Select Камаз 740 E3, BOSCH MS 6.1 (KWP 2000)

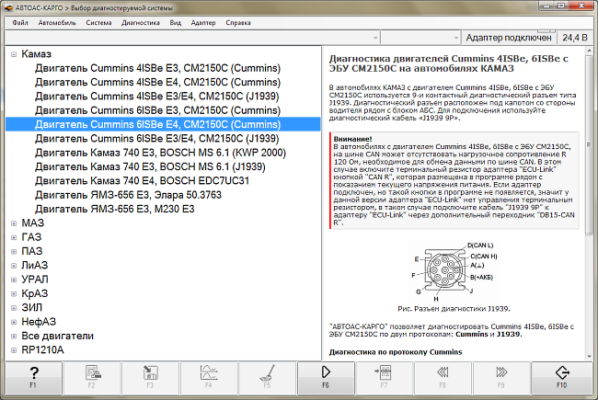161,153
